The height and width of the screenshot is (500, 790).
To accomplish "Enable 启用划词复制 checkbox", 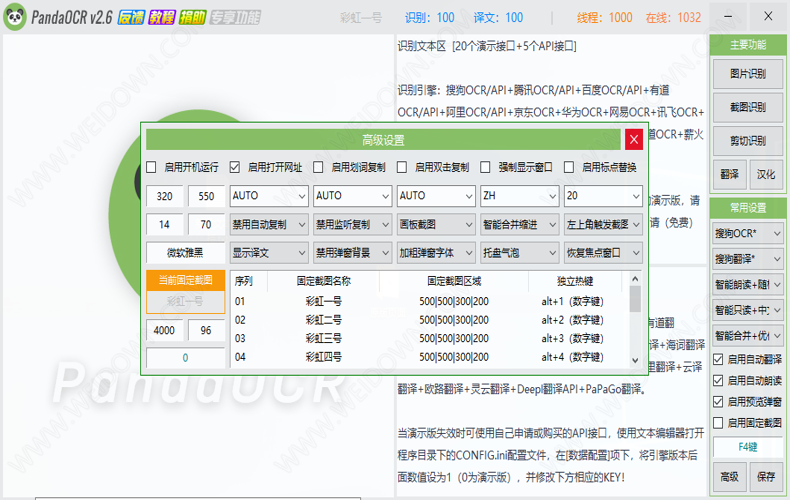I will tap(318, 167).
